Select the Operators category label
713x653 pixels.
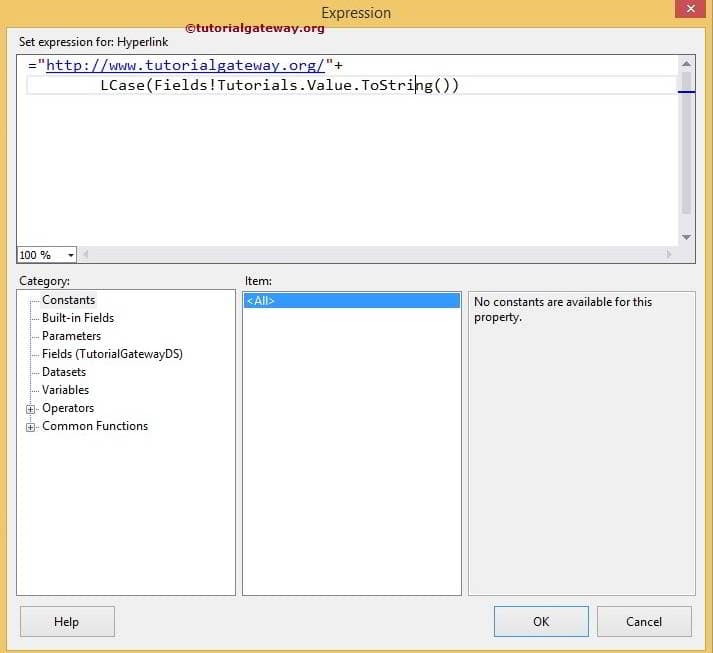pyautogui.click(x=68, y=408)
